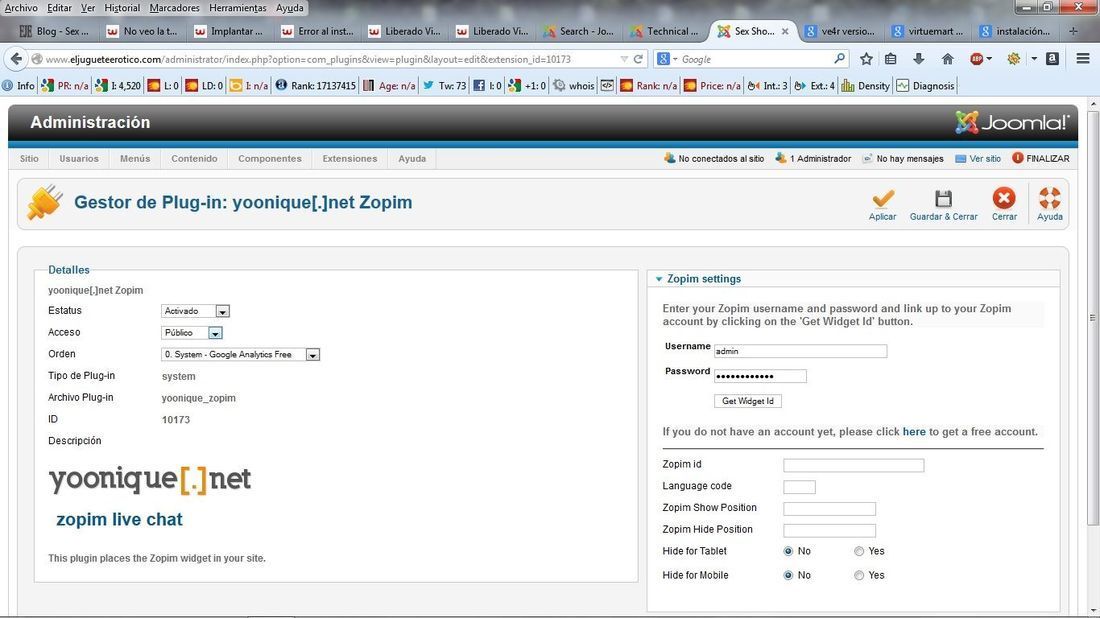Open browser Herramientas menu
This screenshot has width=1100, height=618.
click(237, 8)
